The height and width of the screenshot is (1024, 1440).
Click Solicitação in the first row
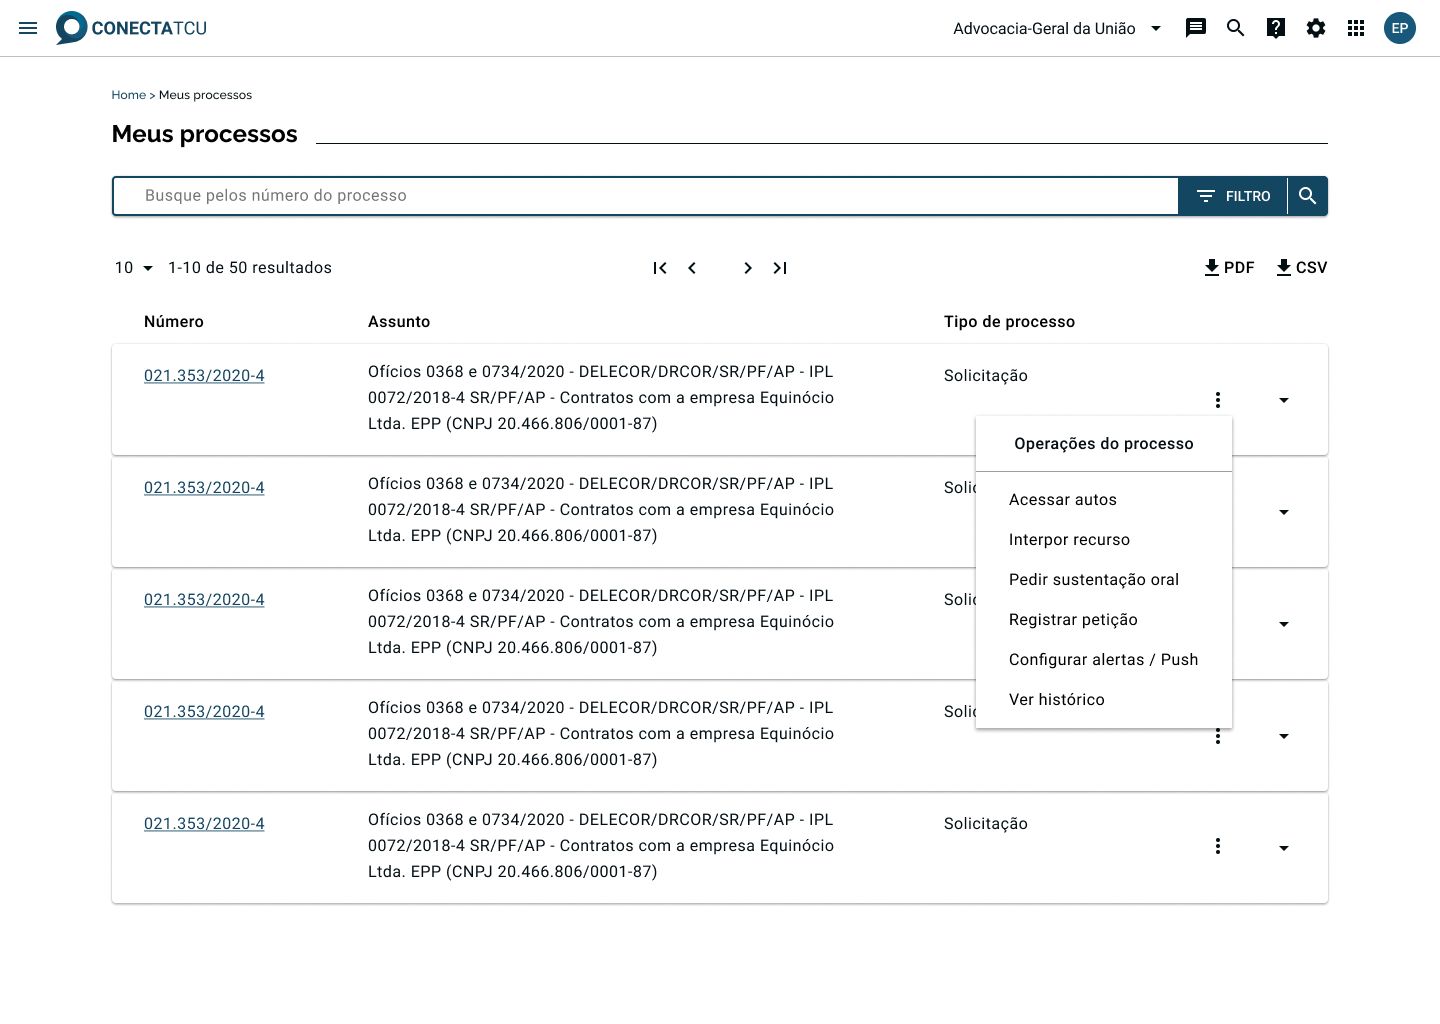pyautogui.click(x=986, y=376)
